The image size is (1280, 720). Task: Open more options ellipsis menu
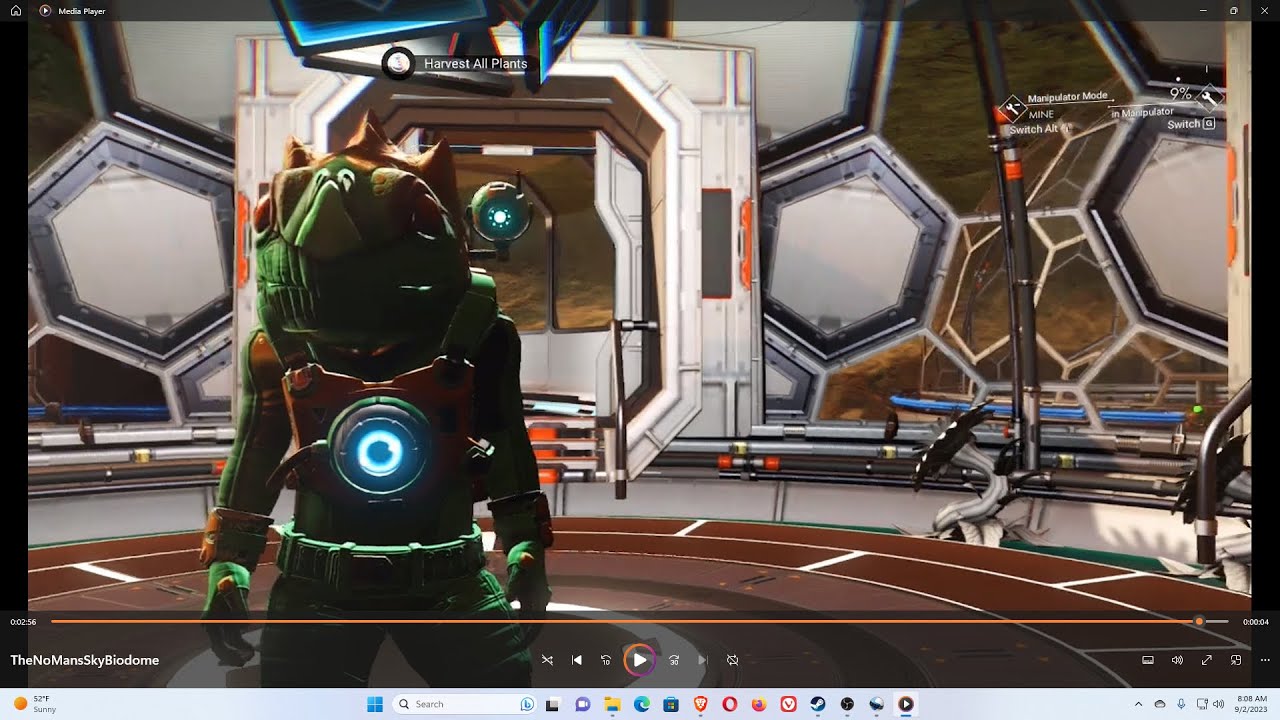(x=1265, y=660)
